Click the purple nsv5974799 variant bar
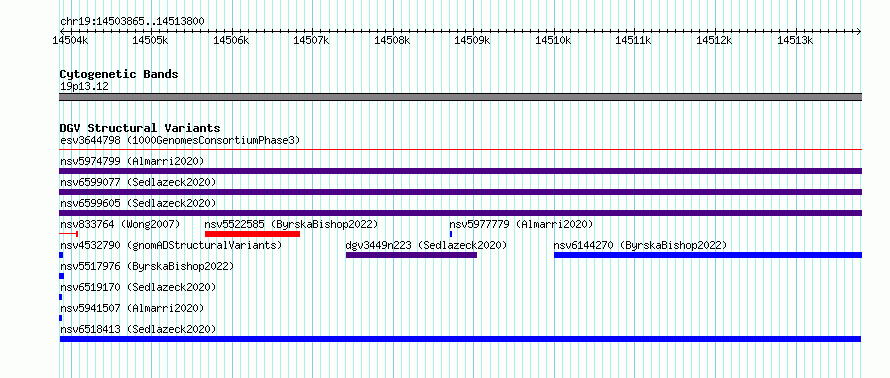The width and height of the screenshot is (890, 378). tap(460, 171)
